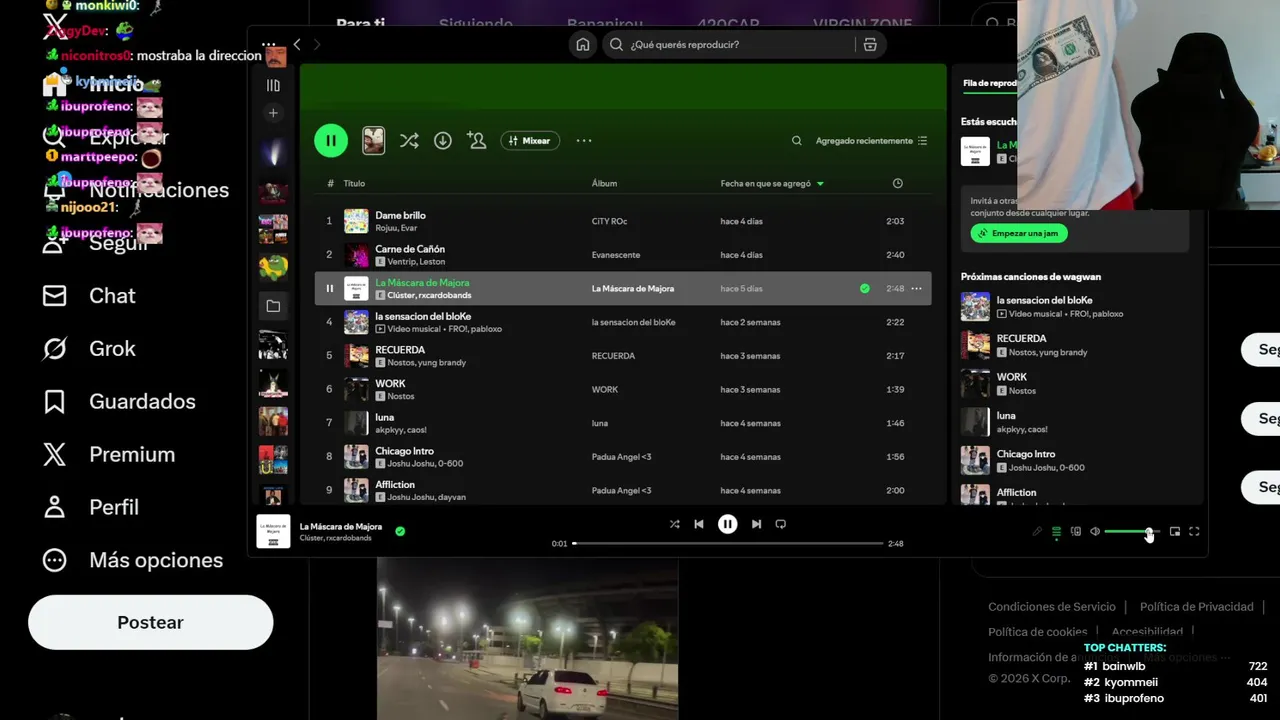The height and width of the screenshot is (720, 1280).
Task: Select the 'luna' track in the list
Action: 623,423
